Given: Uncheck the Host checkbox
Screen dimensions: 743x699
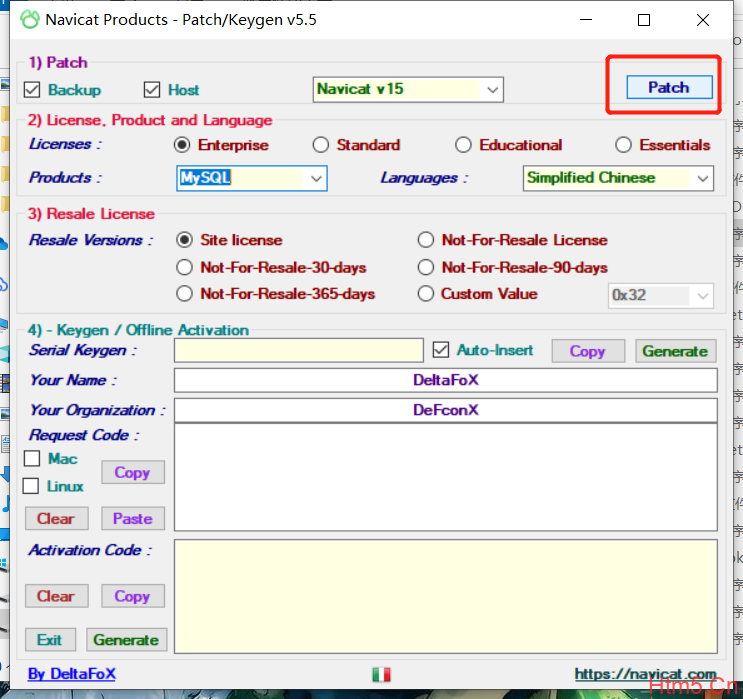Looking at the screenshot, I should [152, 90].
